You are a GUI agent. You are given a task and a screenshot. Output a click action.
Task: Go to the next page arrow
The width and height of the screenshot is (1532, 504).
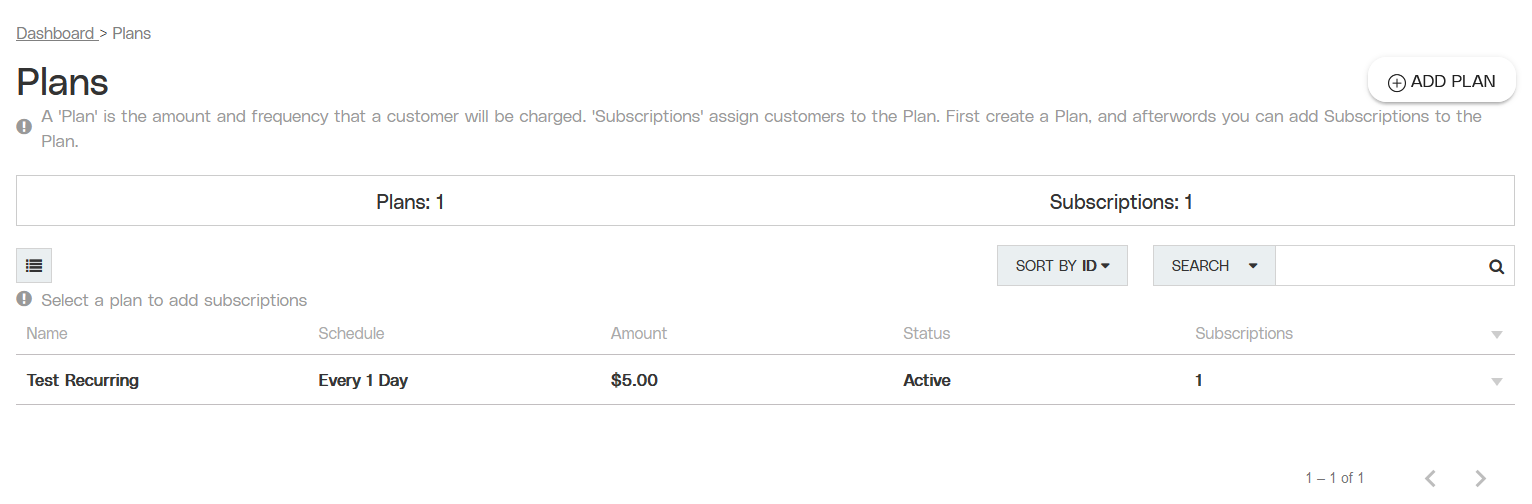coord(1481,478)
